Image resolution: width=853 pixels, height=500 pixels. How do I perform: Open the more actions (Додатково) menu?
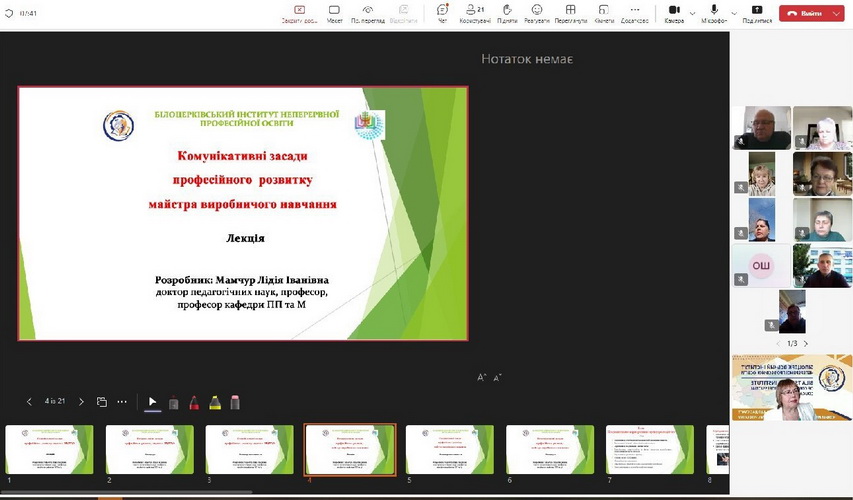634,11
